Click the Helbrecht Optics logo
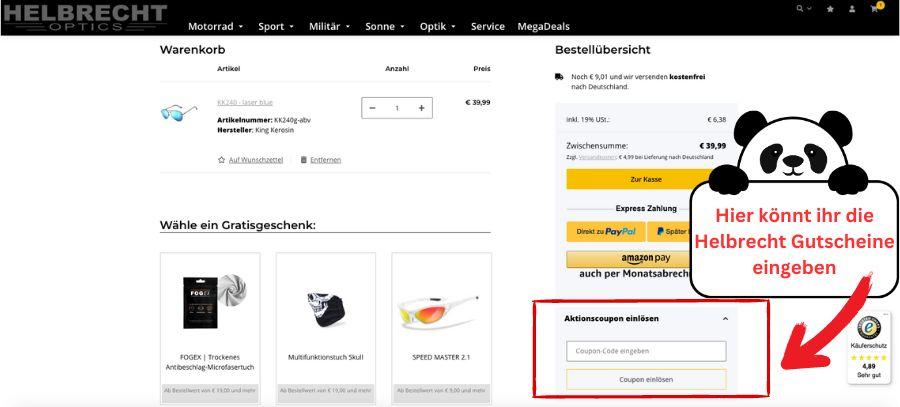The height and width of the screenshot is (407, 900). 85,18
